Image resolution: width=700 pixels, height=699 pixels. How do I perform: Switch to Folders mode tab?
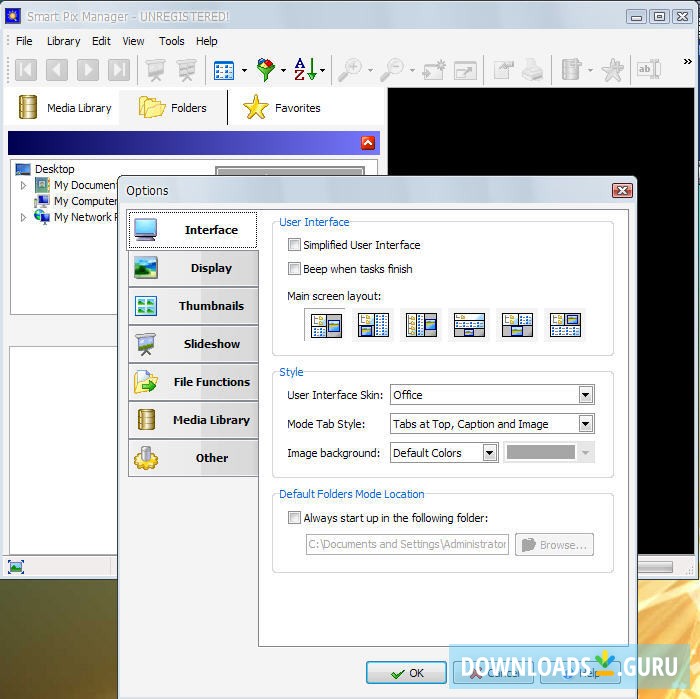pos(172,108)
